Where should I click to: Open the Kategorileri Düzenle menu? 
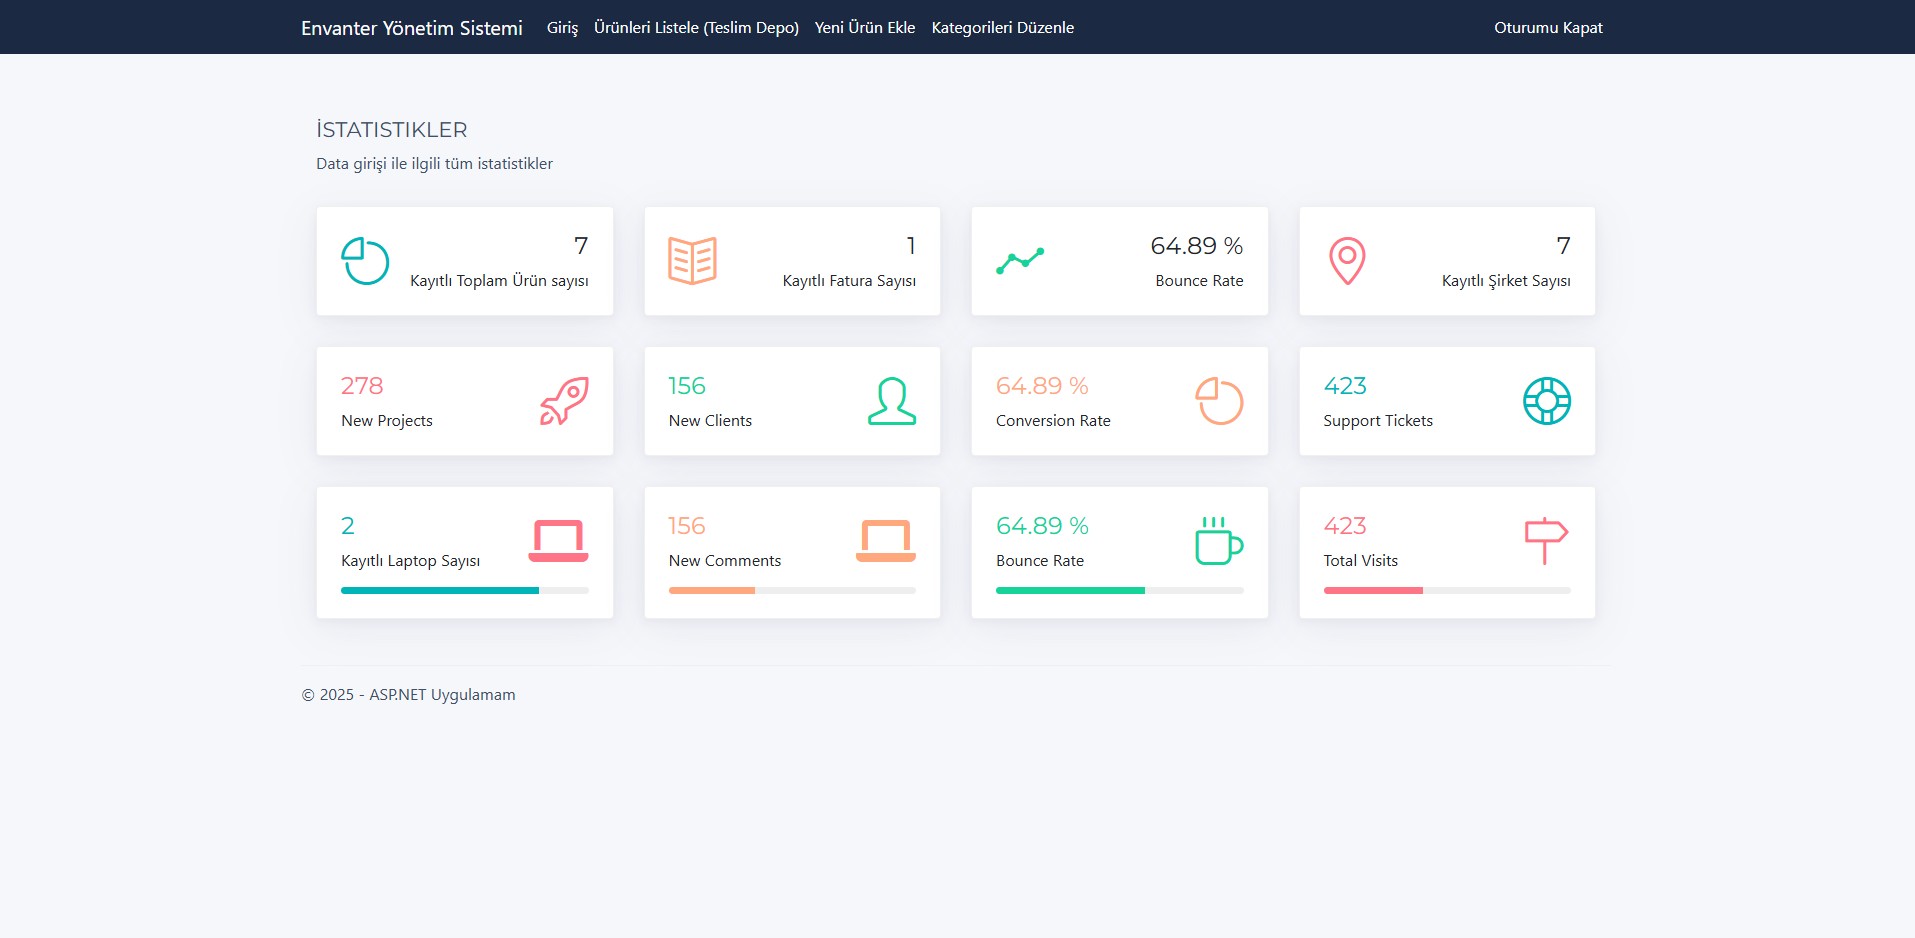(1002, 27)
